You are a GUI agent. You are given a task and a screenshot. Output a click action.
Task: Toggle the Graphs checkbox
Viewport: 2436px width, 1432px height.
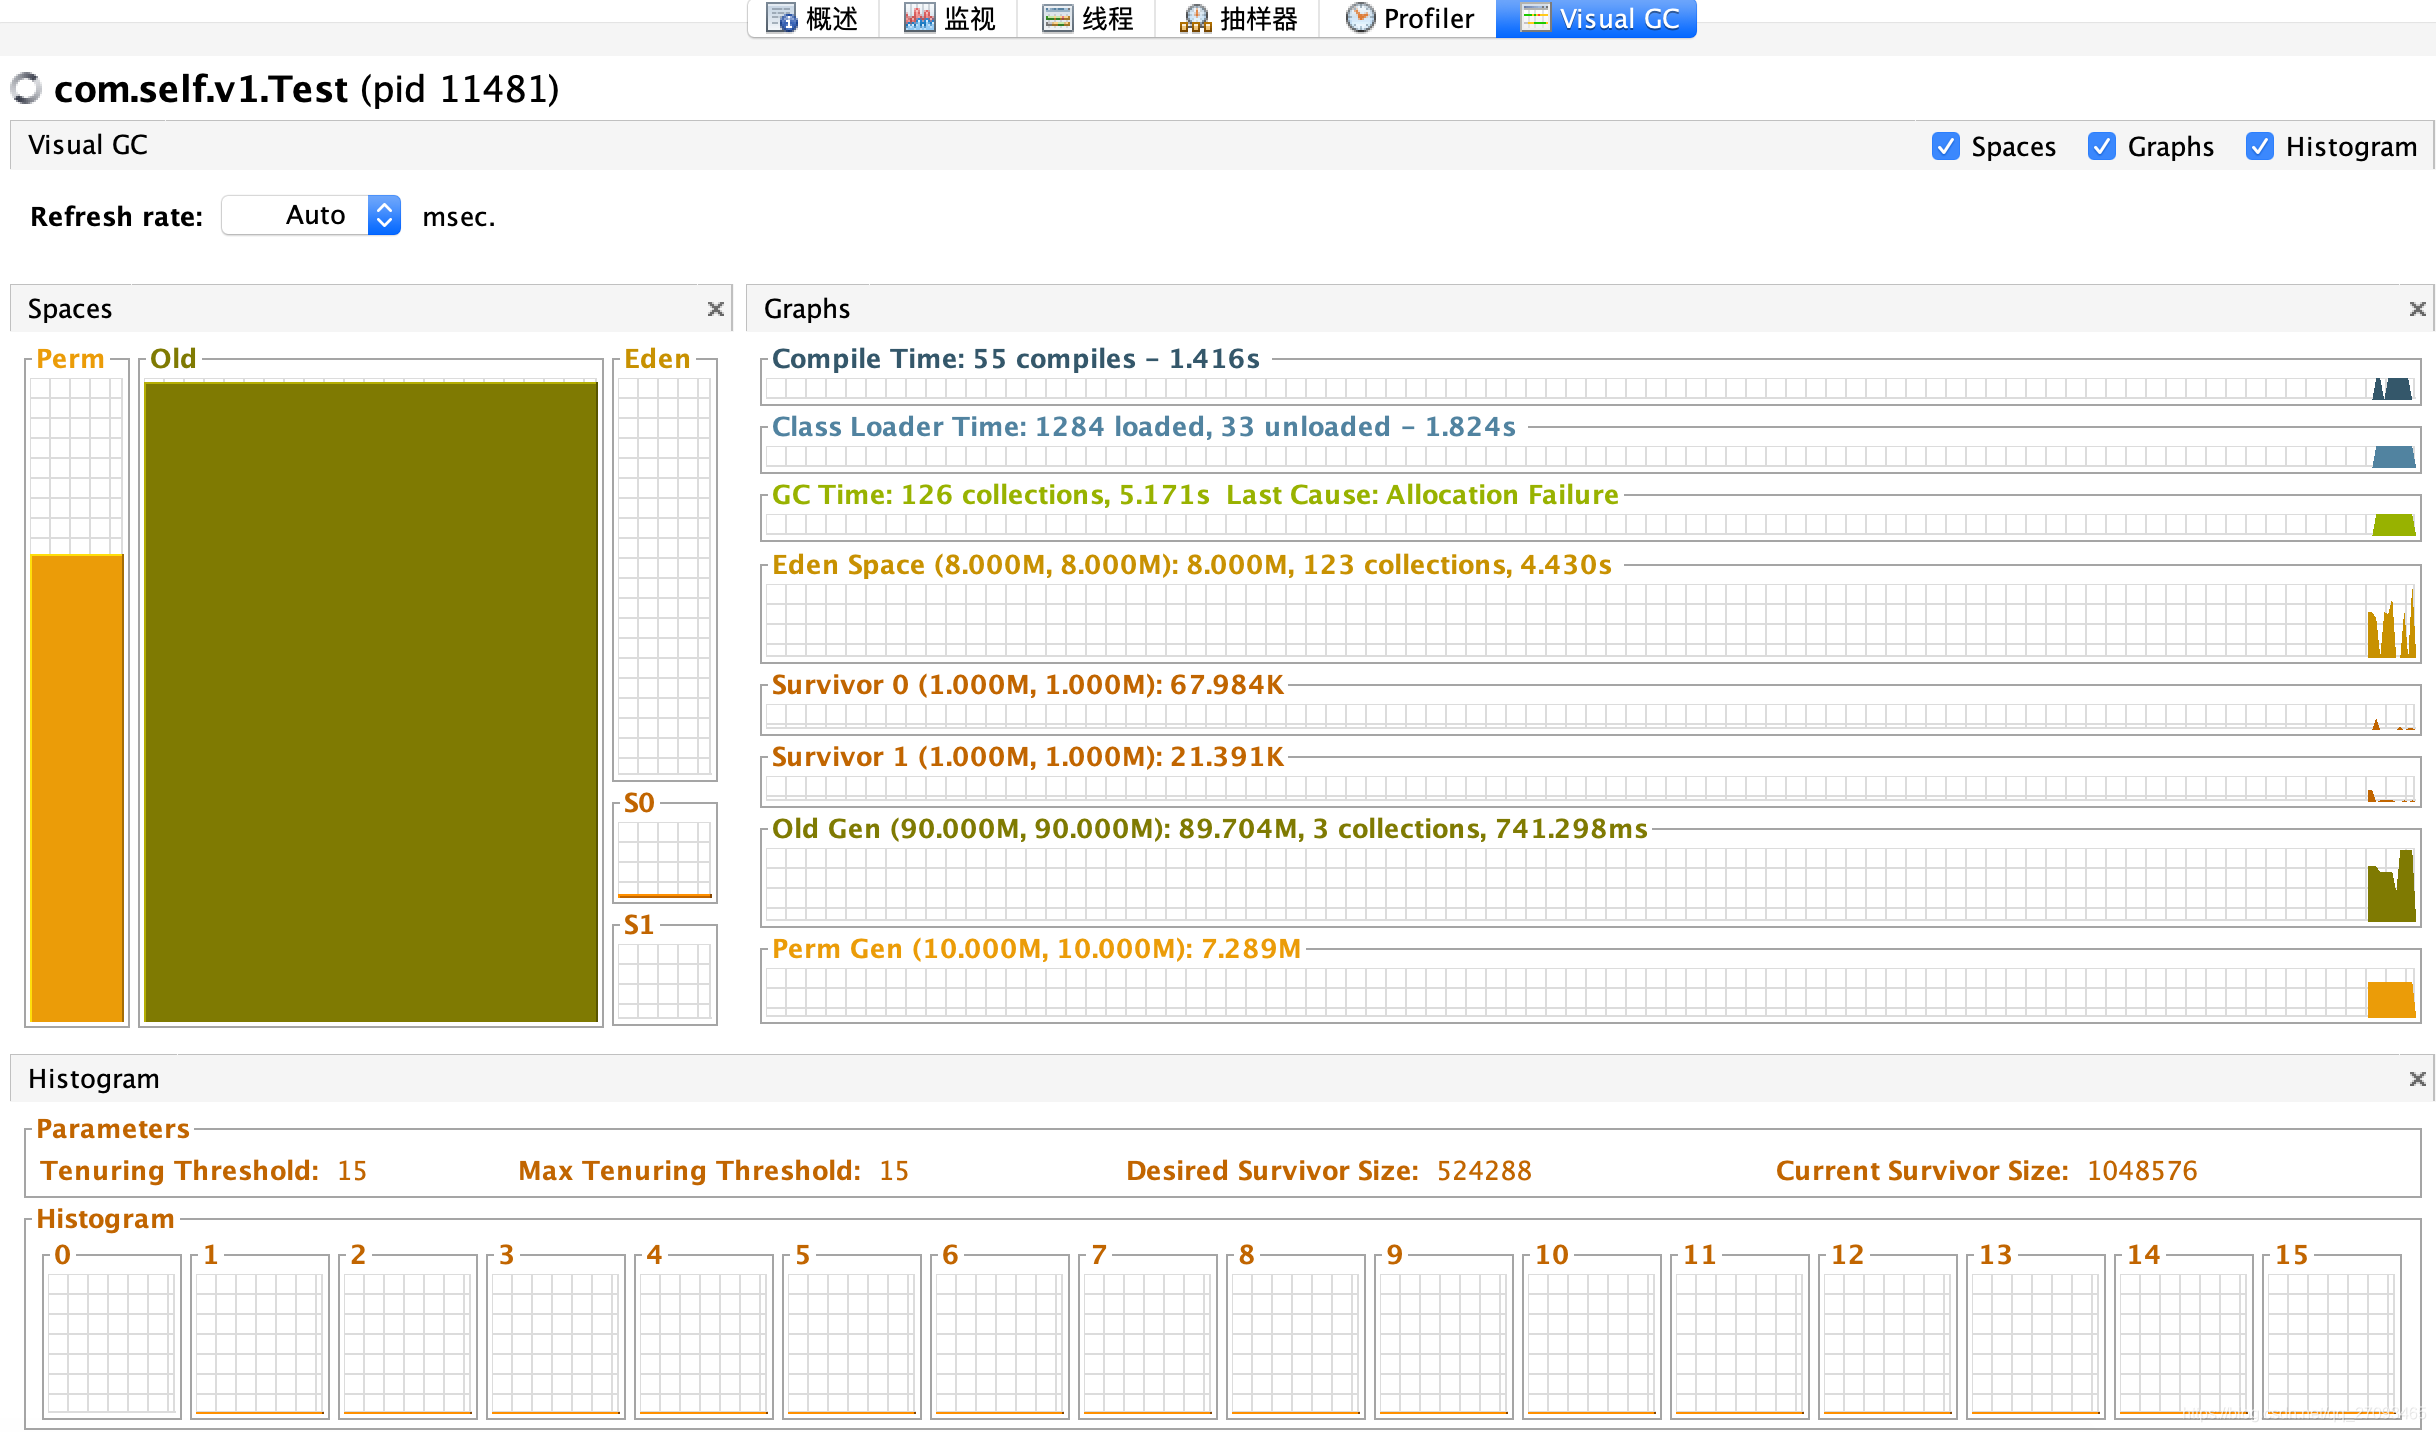[2101, 146]
